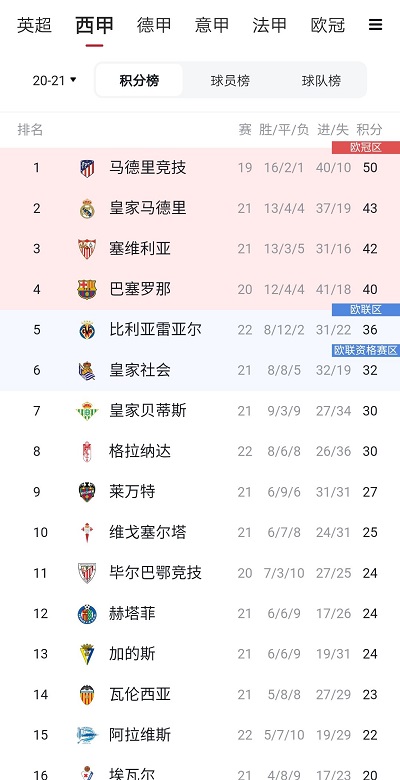400x780 pixels.
Task: Tap the Real Madrid club crest
Action: (87, 208)
